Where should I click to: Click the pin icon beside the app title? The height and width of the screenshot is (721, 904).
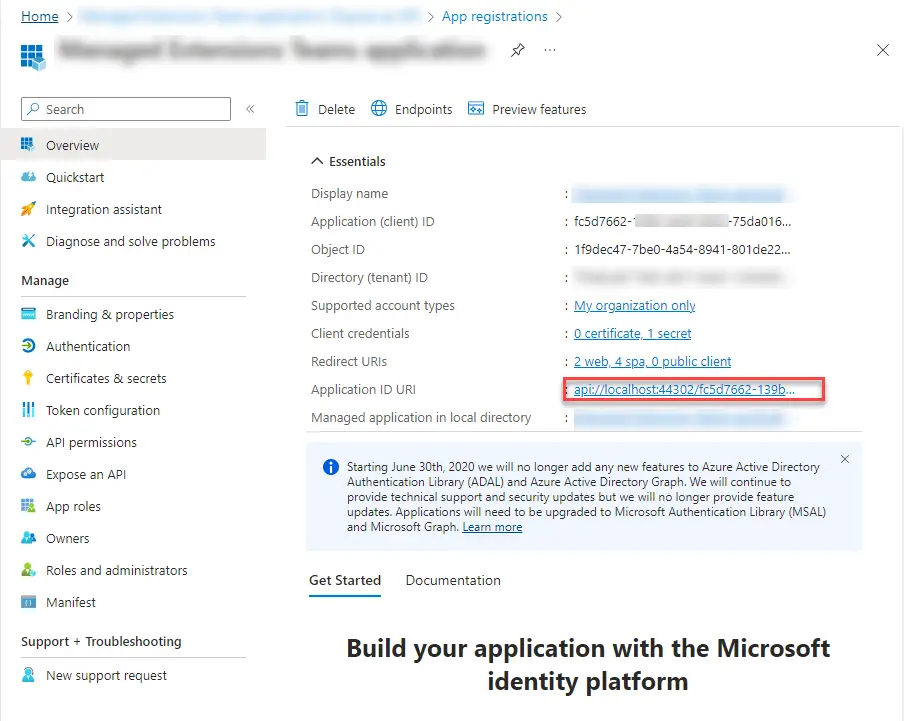click(x=518, y=50)
